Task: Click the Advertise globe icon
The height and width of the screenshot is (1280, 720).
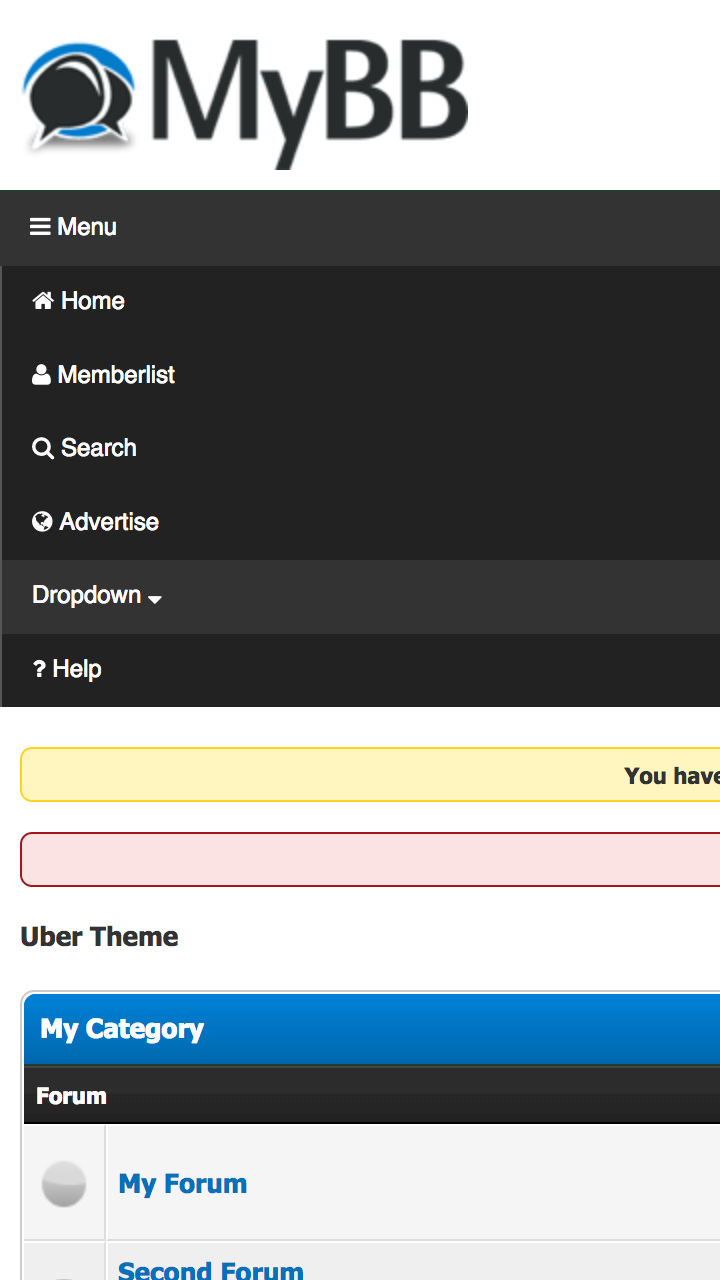Action: pos(42,520)
